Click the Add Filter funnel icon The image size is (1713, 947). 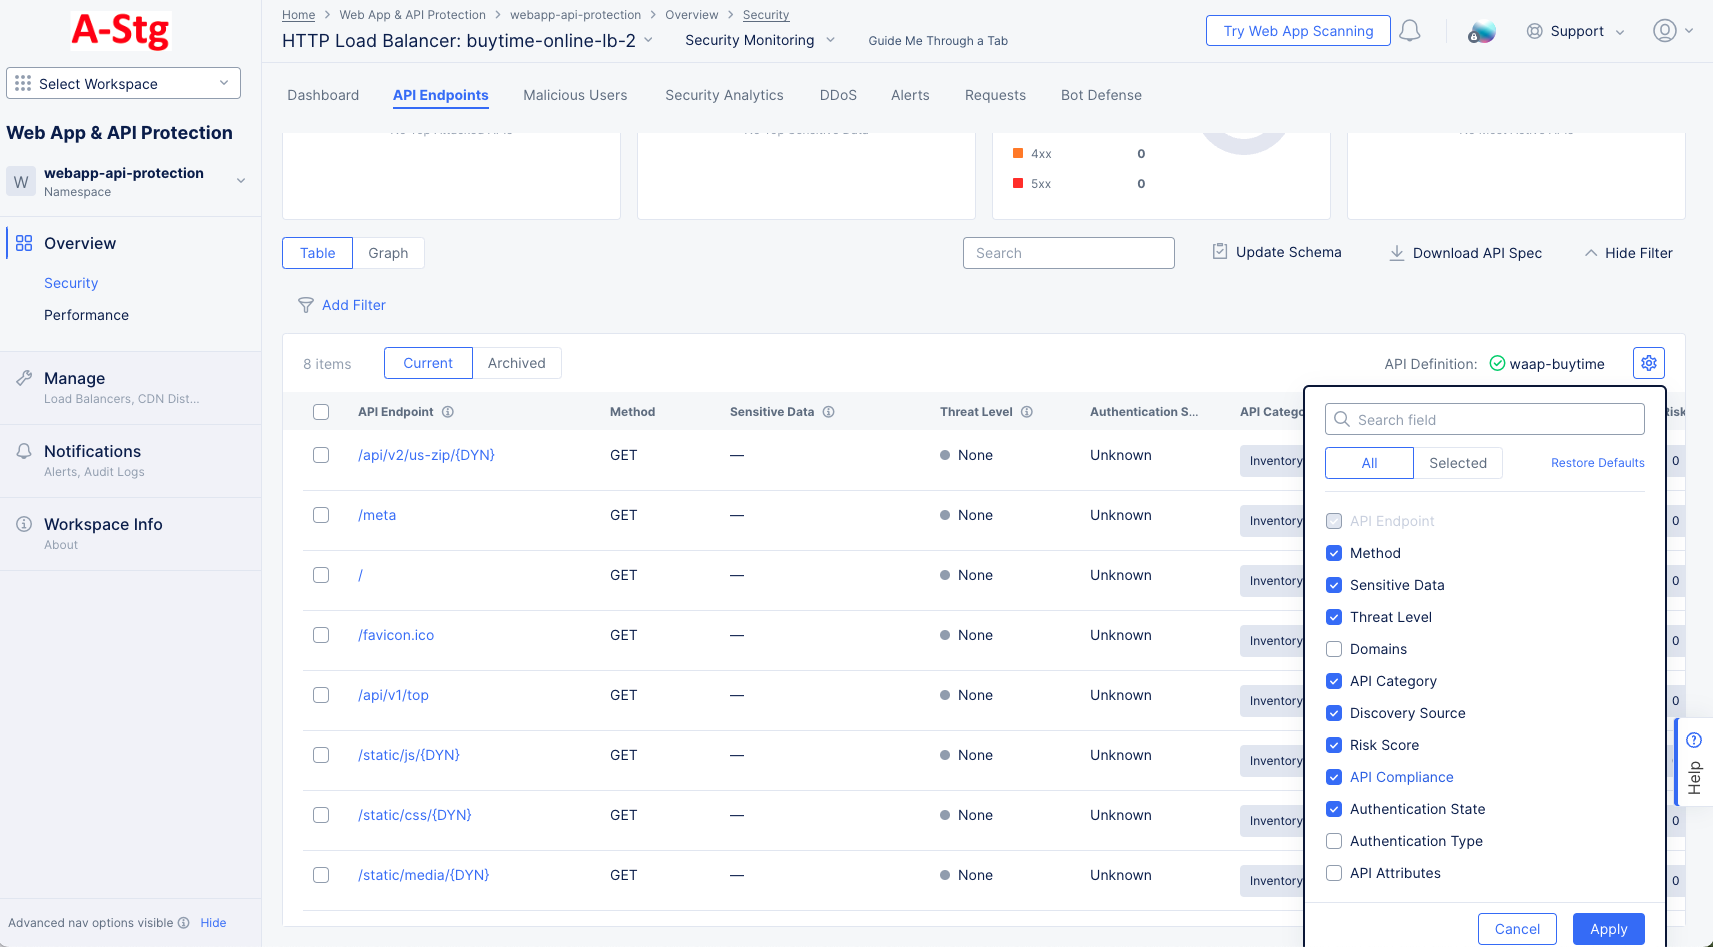click(x=306, y=305)
